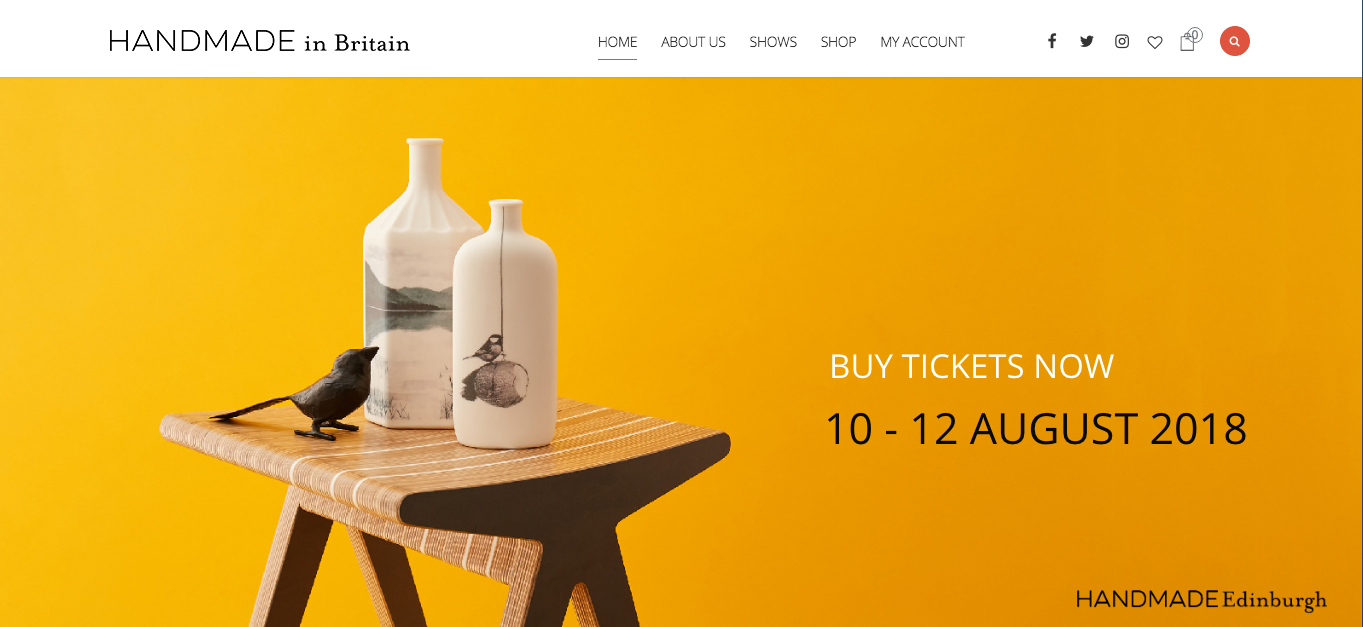The height and width of the screenshot is (627, 1363).
Task: Open the shopping bag cart icon
Action: [x=1187, y=42]
